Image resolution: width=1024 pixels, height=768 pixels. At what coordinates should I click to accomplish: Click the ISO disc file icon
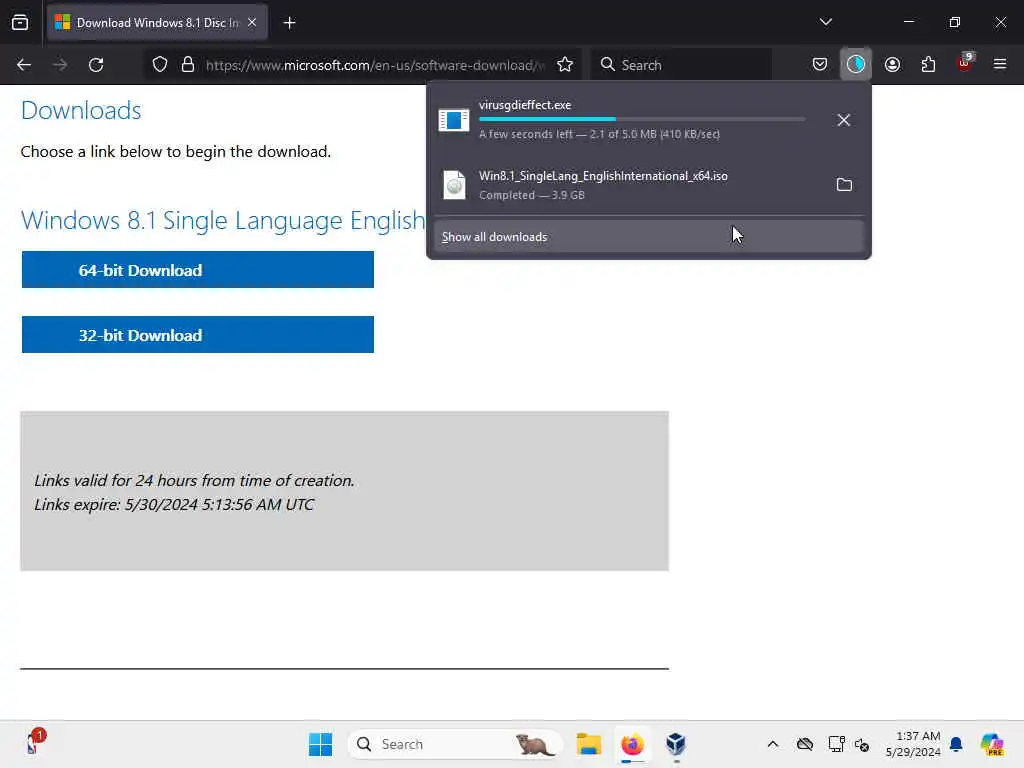coord(454,185)
